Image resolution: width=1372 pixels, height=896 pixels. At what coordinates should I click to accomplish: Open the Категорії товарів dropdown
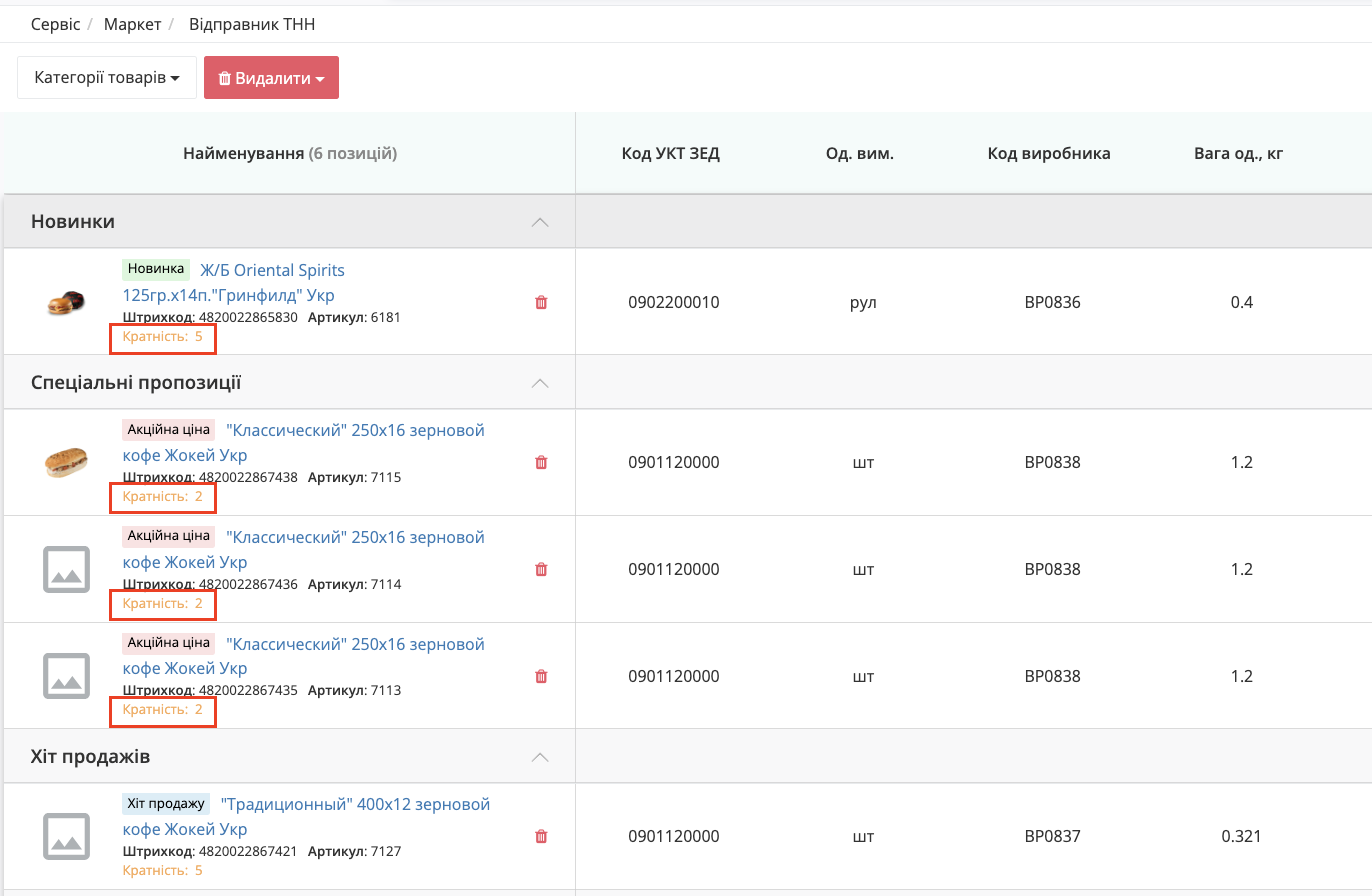107,77
